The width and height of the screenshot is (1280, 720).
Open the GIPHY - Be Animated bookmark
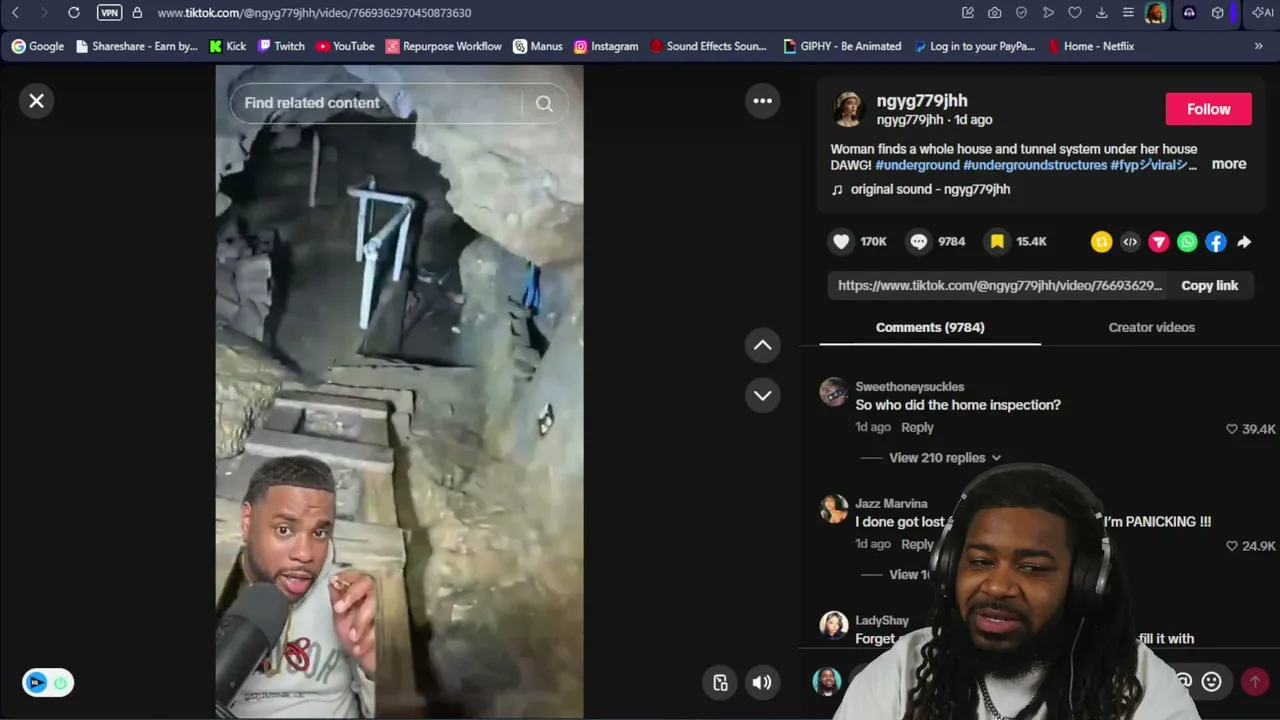tap(842, 46)
